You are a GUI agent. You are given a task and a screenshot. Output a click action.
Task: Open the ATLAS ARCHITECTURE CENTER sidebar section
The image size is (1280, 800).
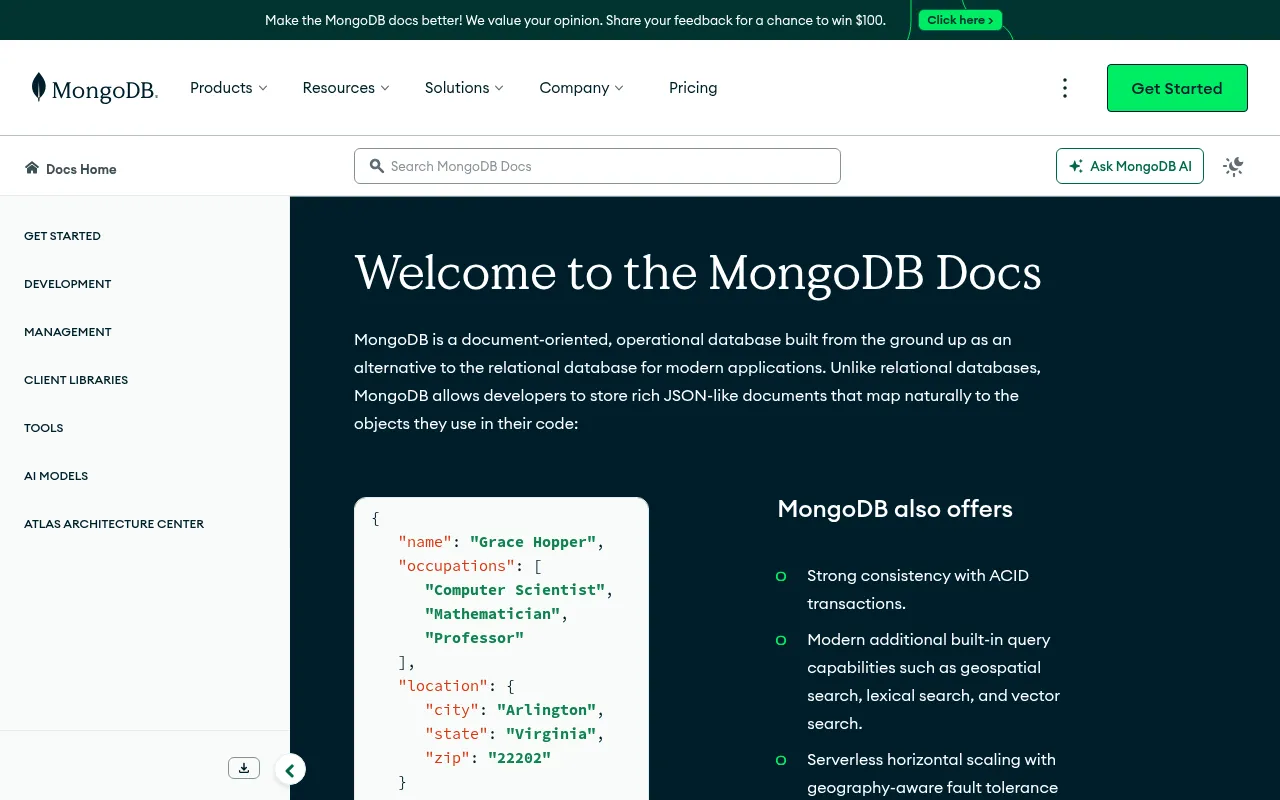114,524
